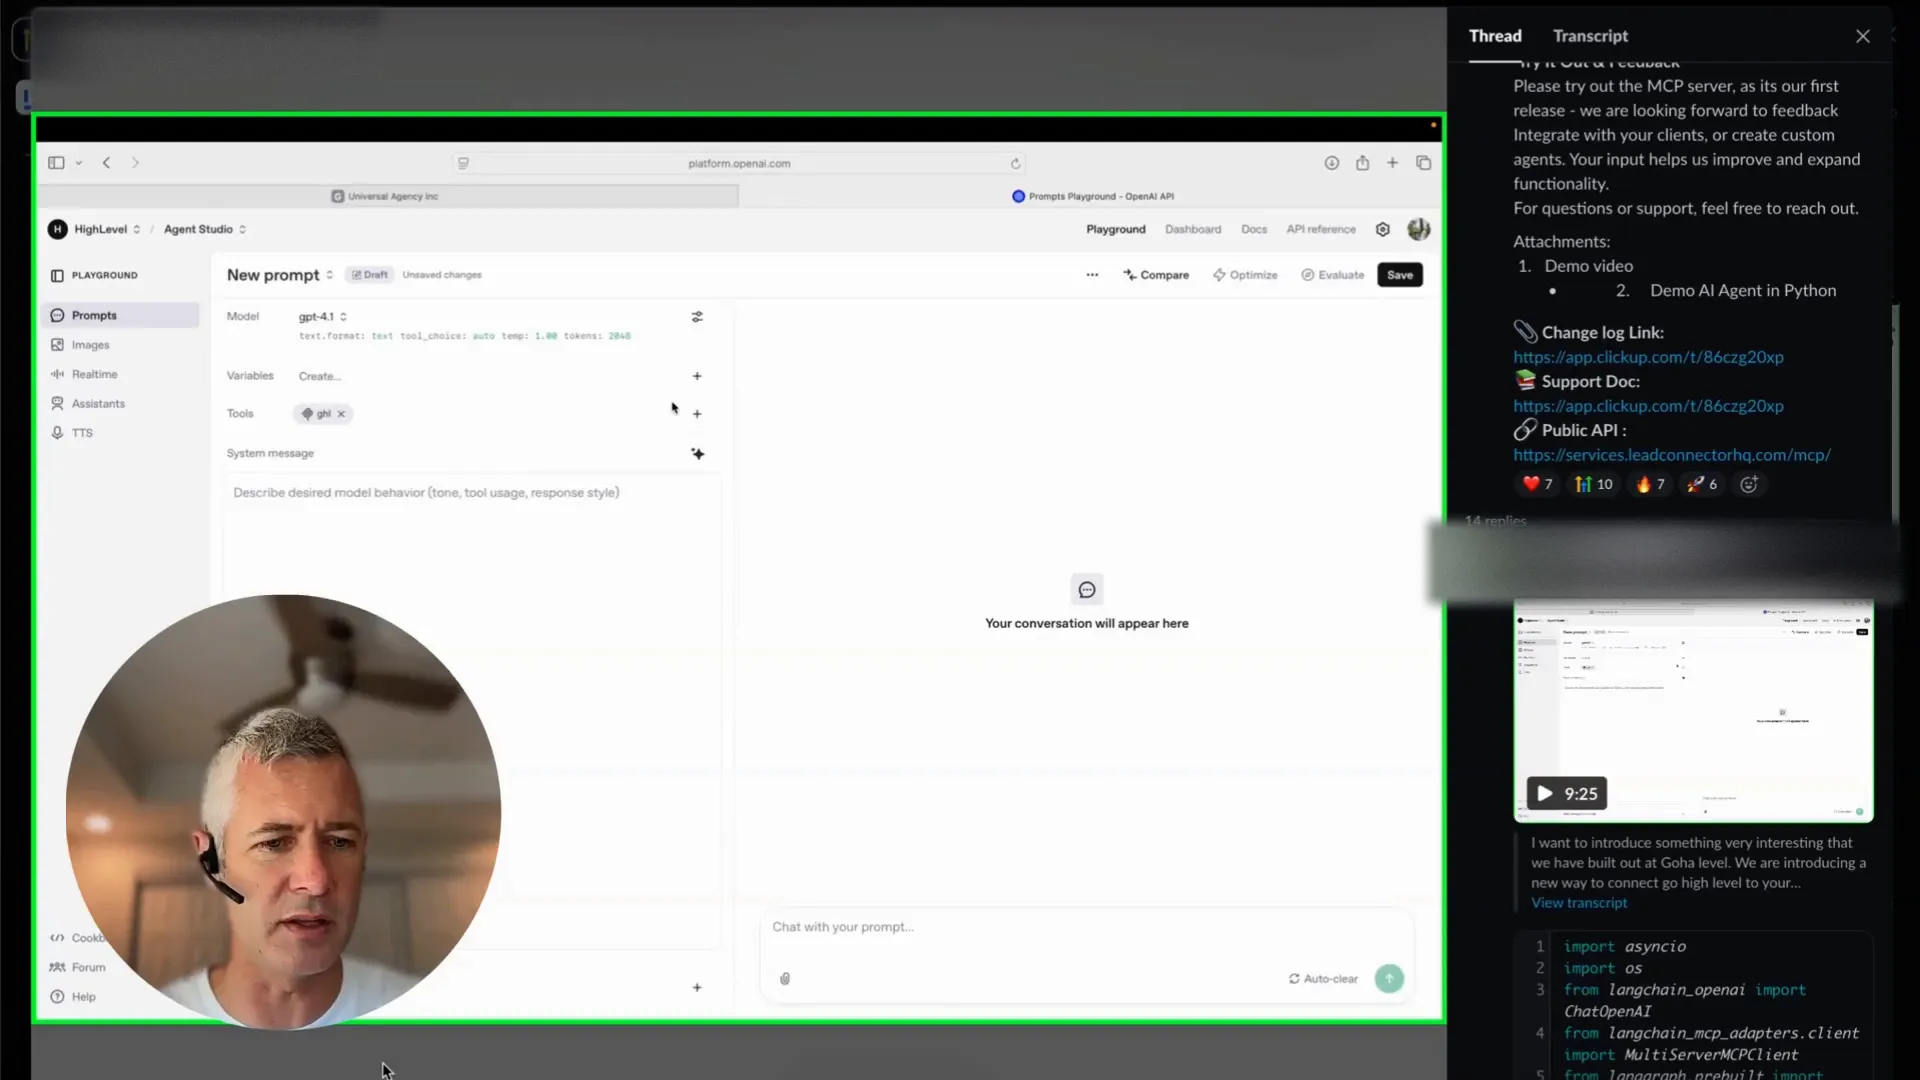This screenshot has height=1080, width=1920.
Task: Expand the browser sidebar chevron menu
Action: click(78, 163)
